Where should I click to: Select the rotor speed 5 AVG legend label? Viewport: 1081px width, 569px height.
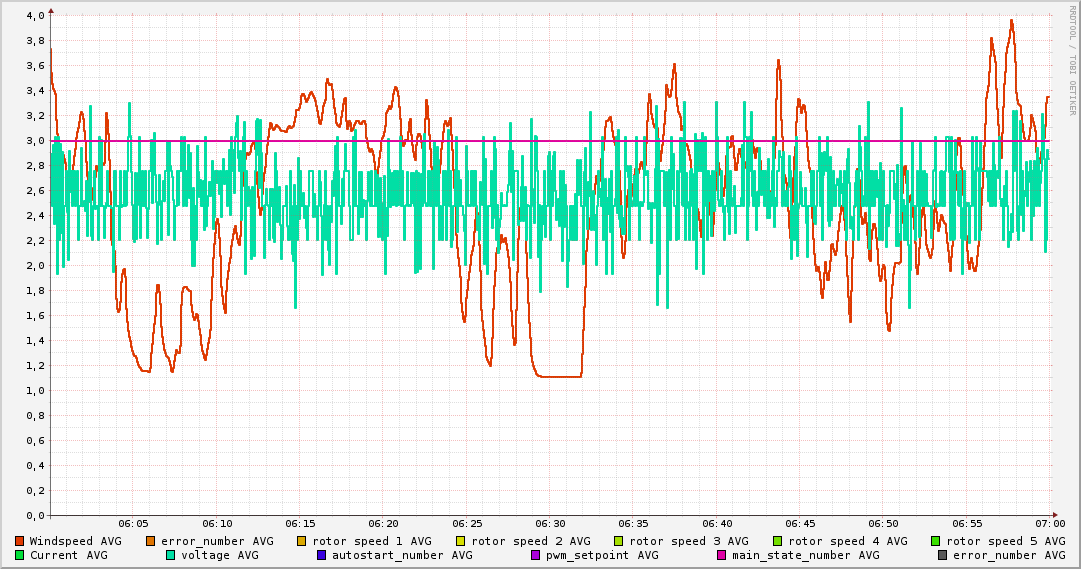(1005, 541)
